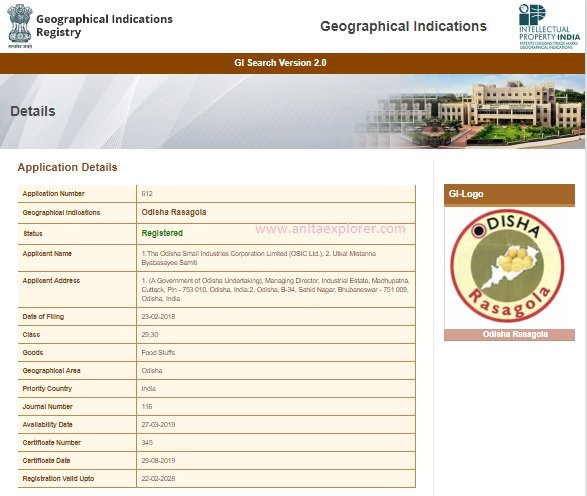The image size is (587, 496).
Task: Select the validity date 22-02-2028
Action: (x=158, y=478)
